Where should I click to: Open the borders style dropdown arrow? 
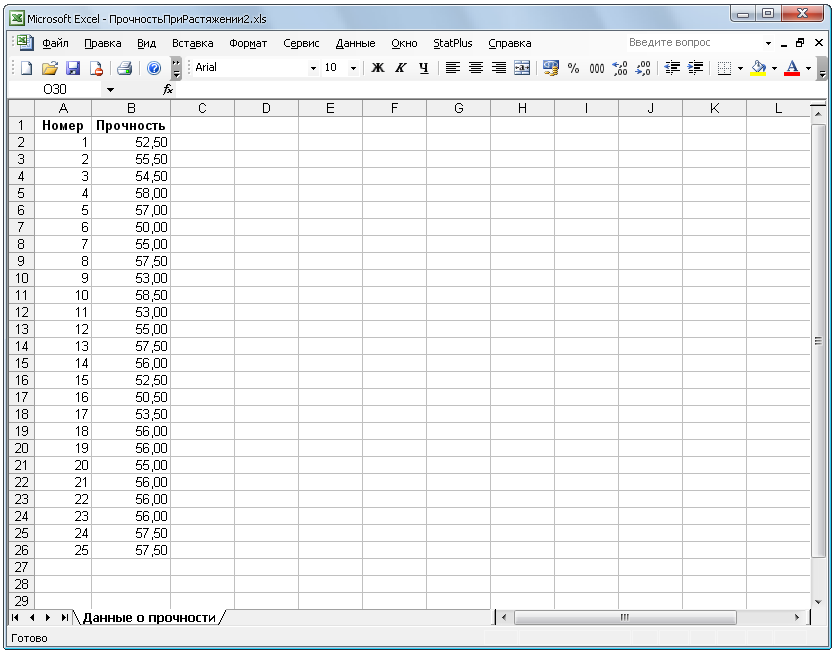pos(740,68)
